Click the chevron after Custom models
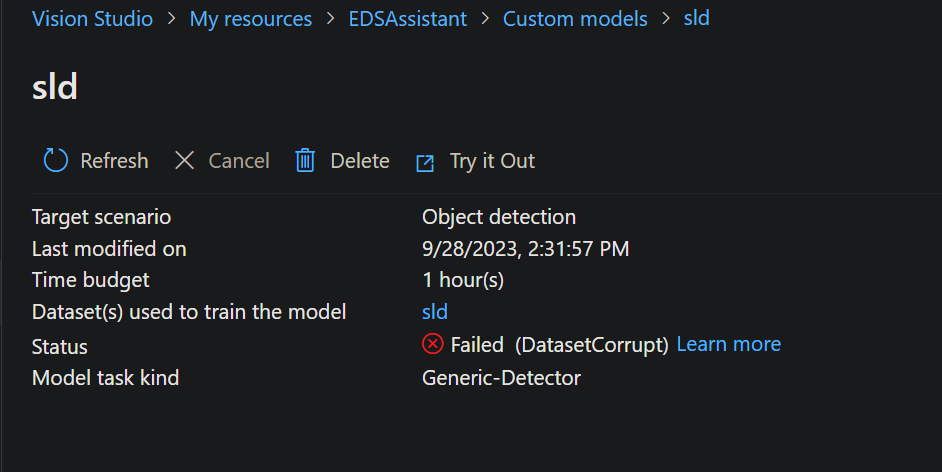Screen dimensions: 942x472 [x=666, y=19]
